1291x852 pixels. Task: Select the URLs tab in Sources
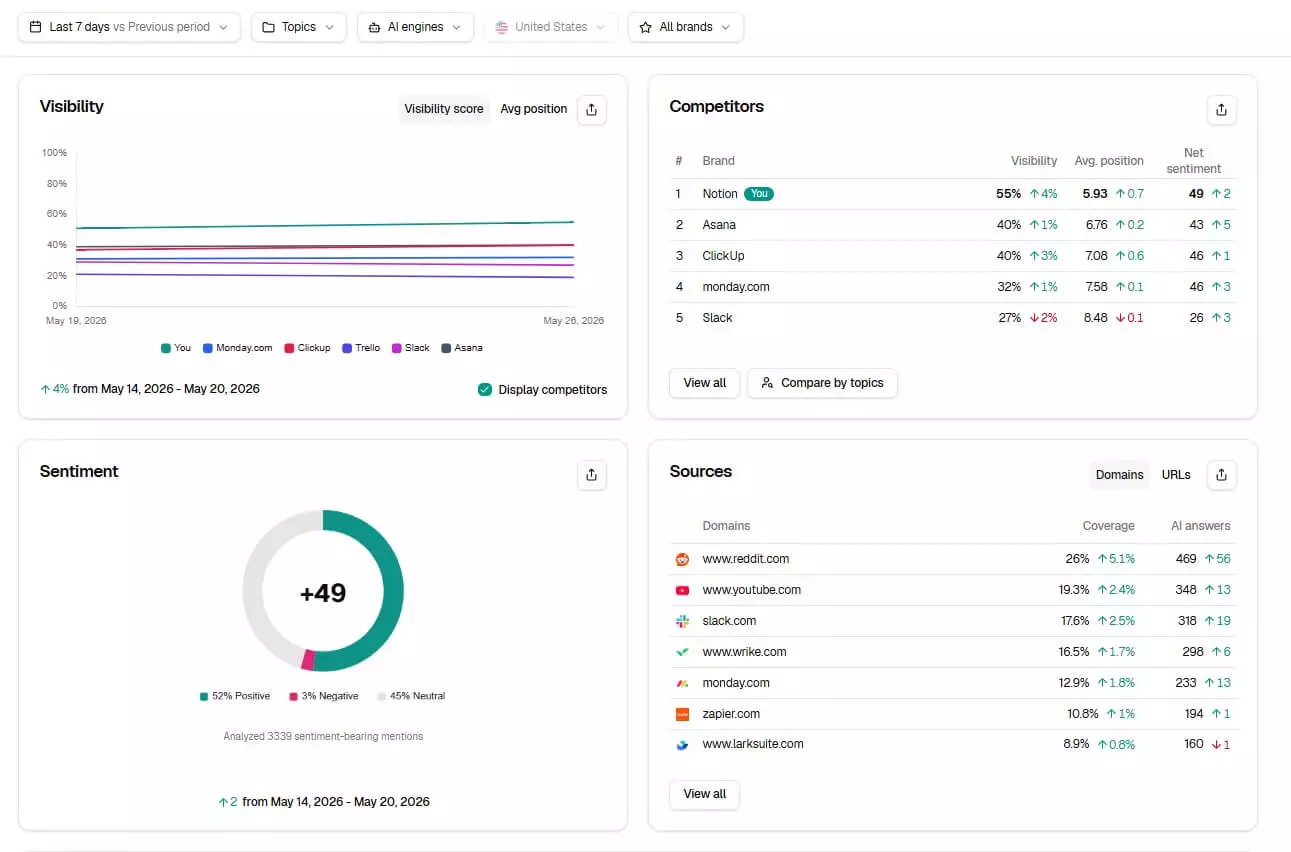pos(1176,475)
